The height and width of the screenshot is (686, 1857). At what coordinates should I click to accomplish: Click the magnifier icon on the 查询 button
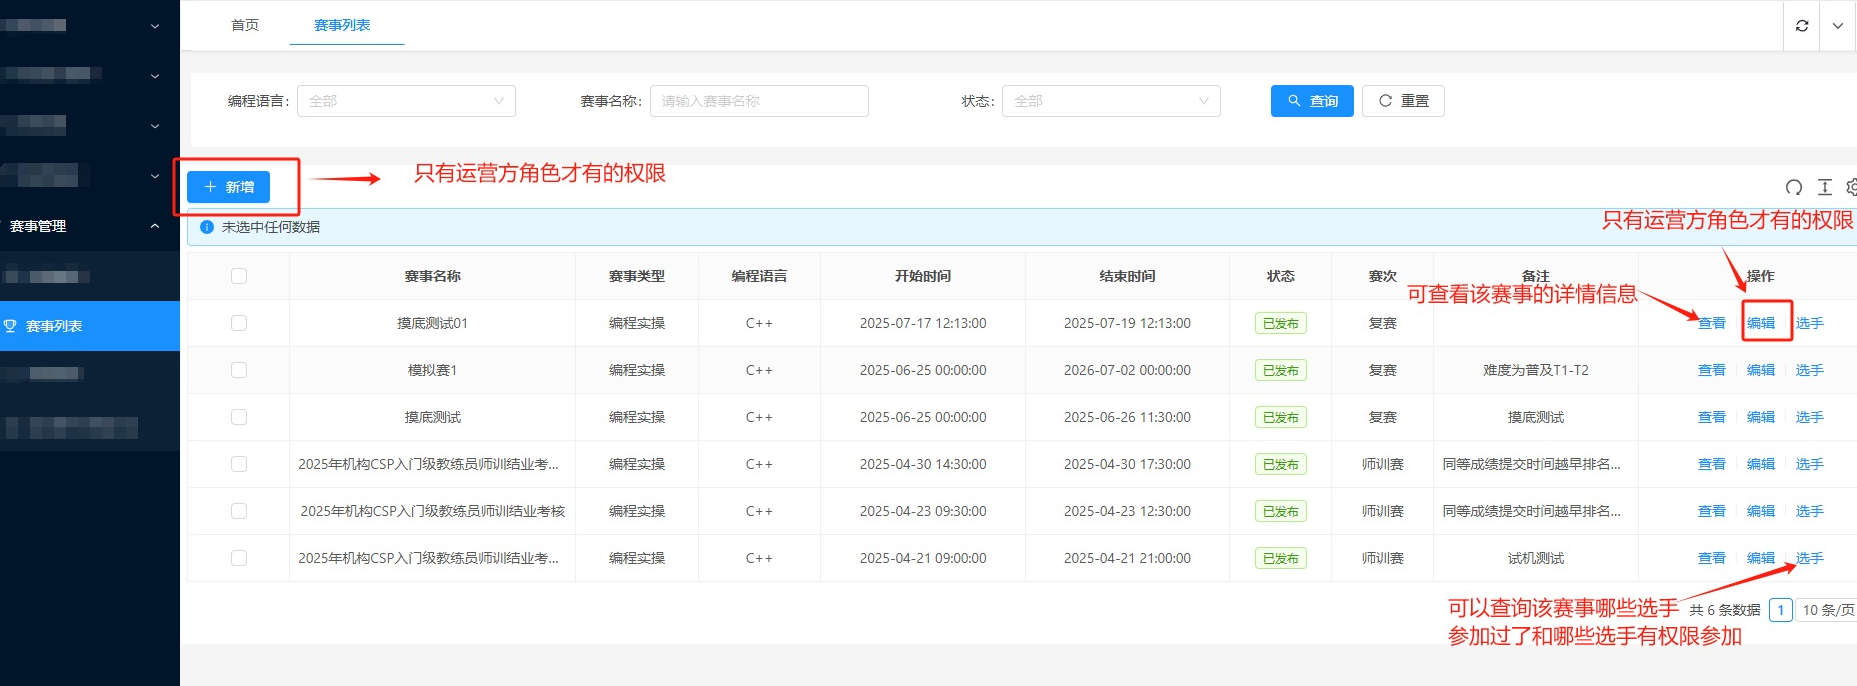click(1294, 101)
